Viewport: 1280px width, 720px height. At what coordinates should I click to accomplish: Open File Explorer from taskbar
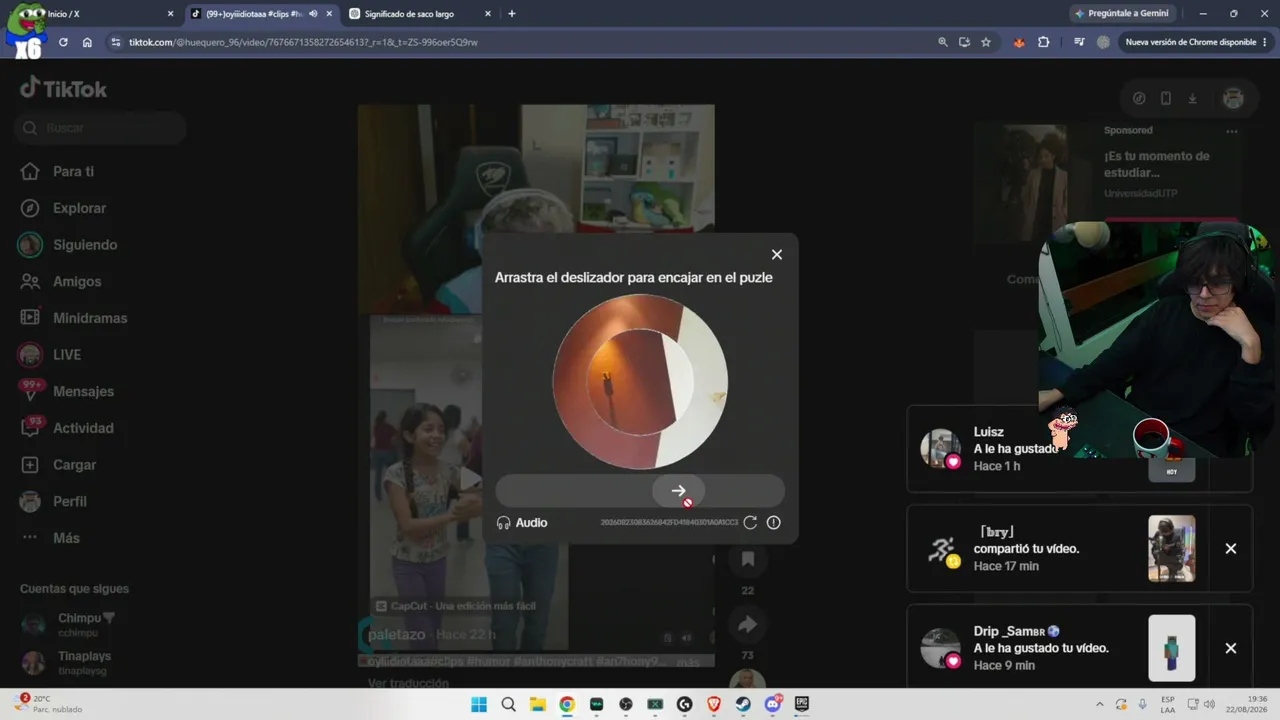pos(537,704)
